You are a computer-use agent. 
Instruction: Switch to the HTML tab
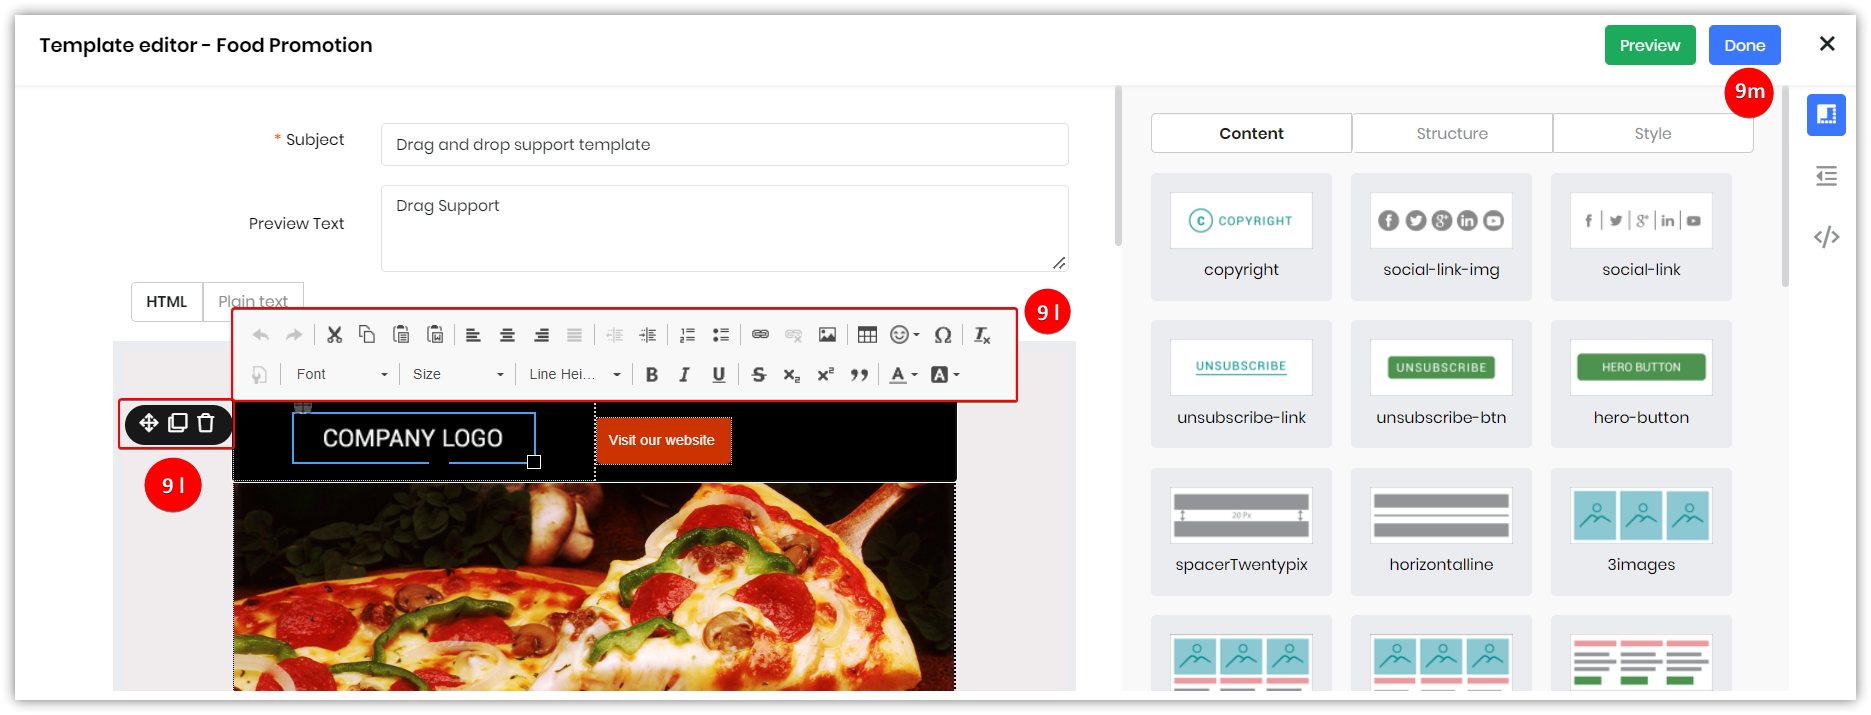[167, 301]
